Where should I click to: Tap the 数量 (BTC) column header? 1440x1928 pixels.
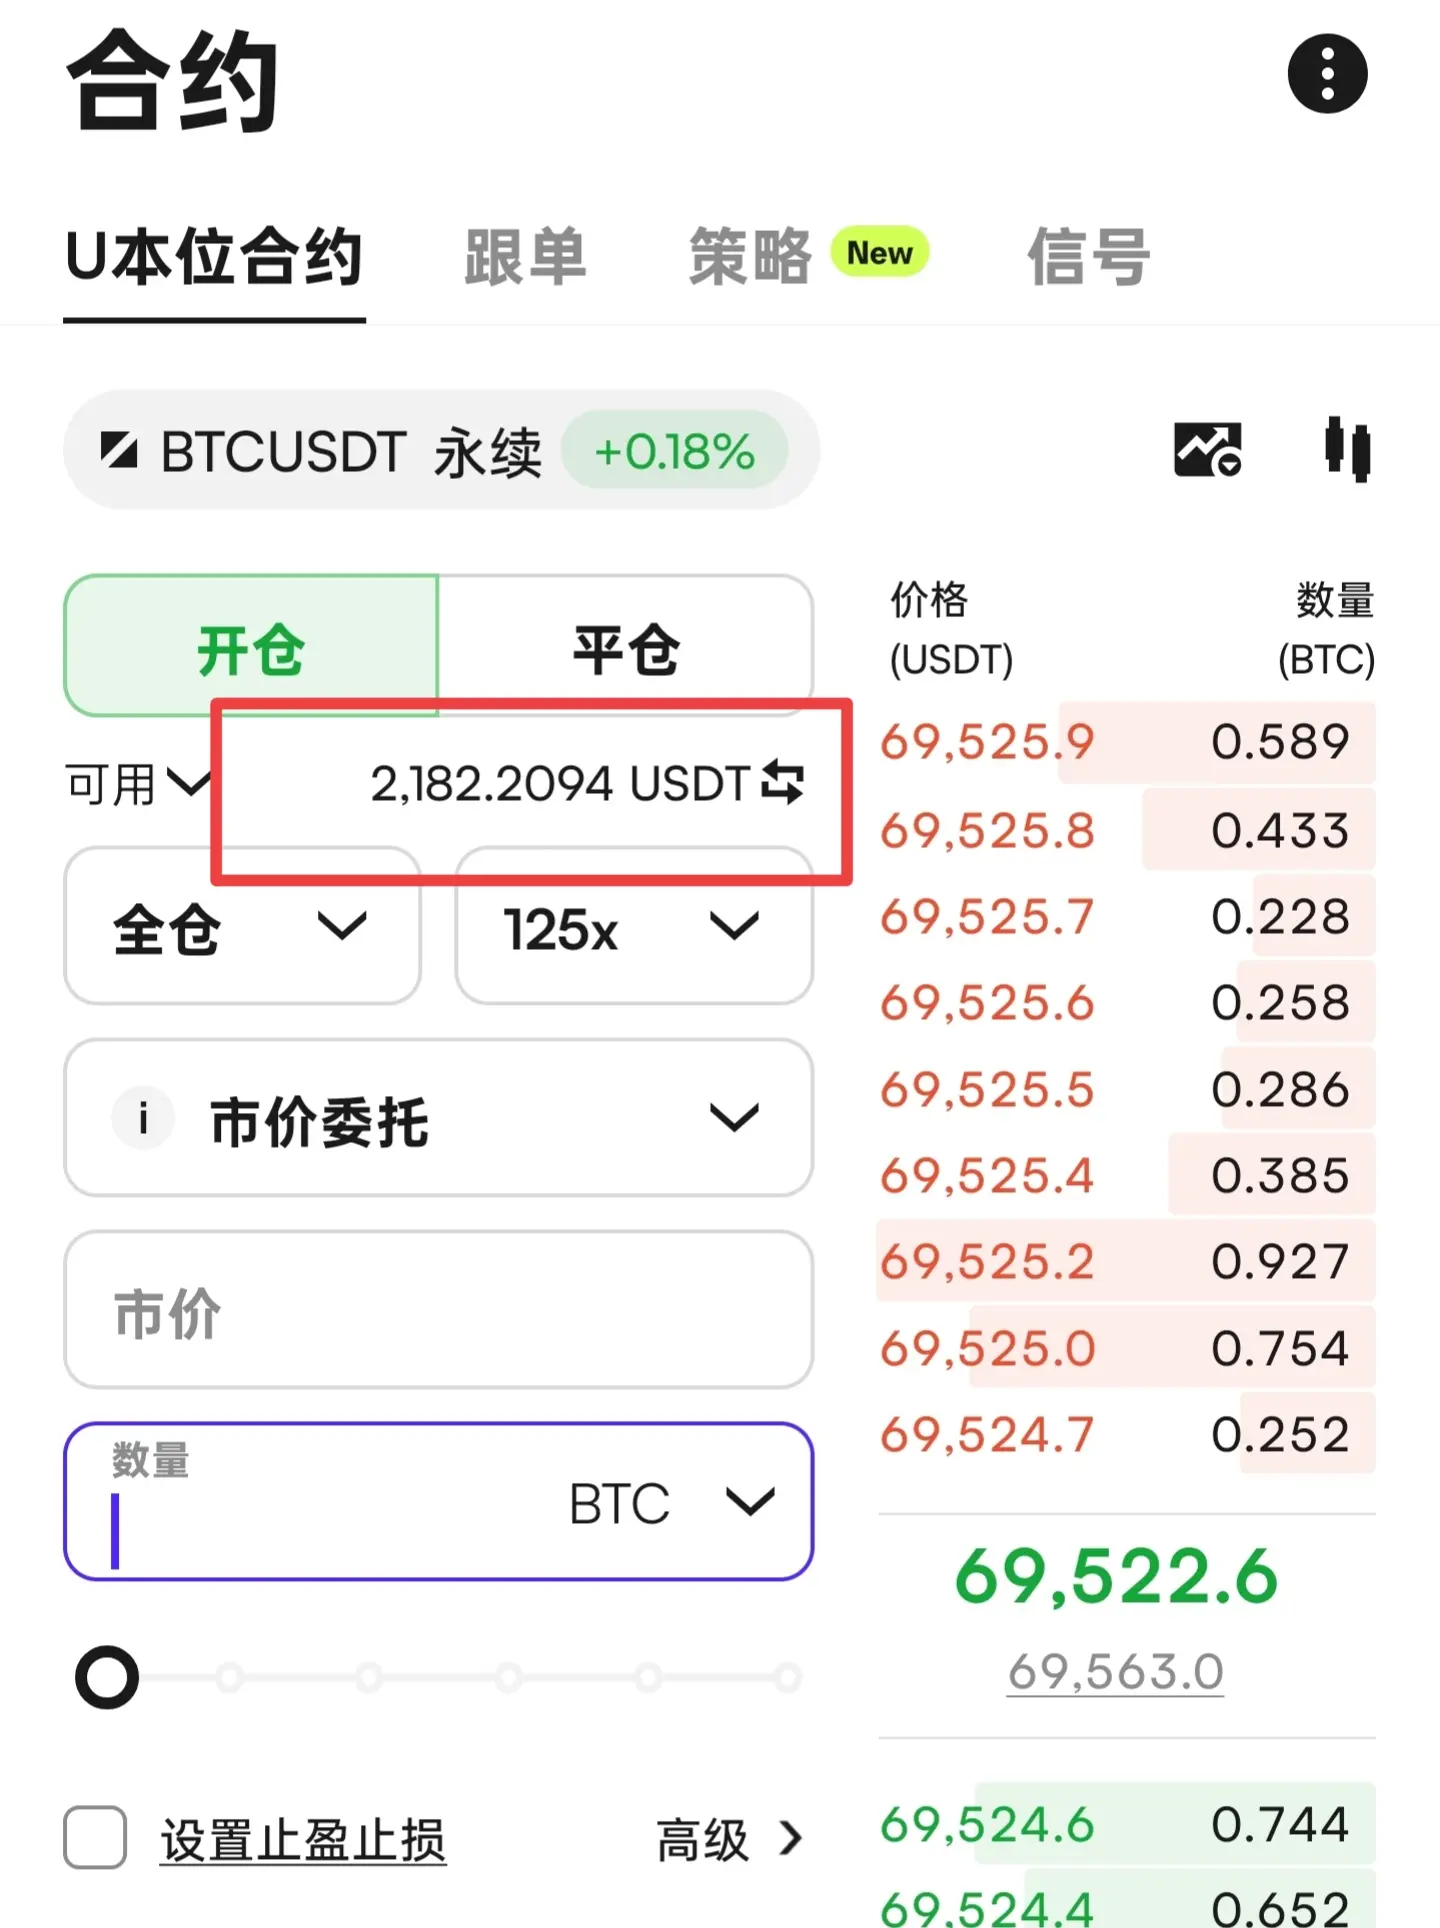(x=1327, y=630)
